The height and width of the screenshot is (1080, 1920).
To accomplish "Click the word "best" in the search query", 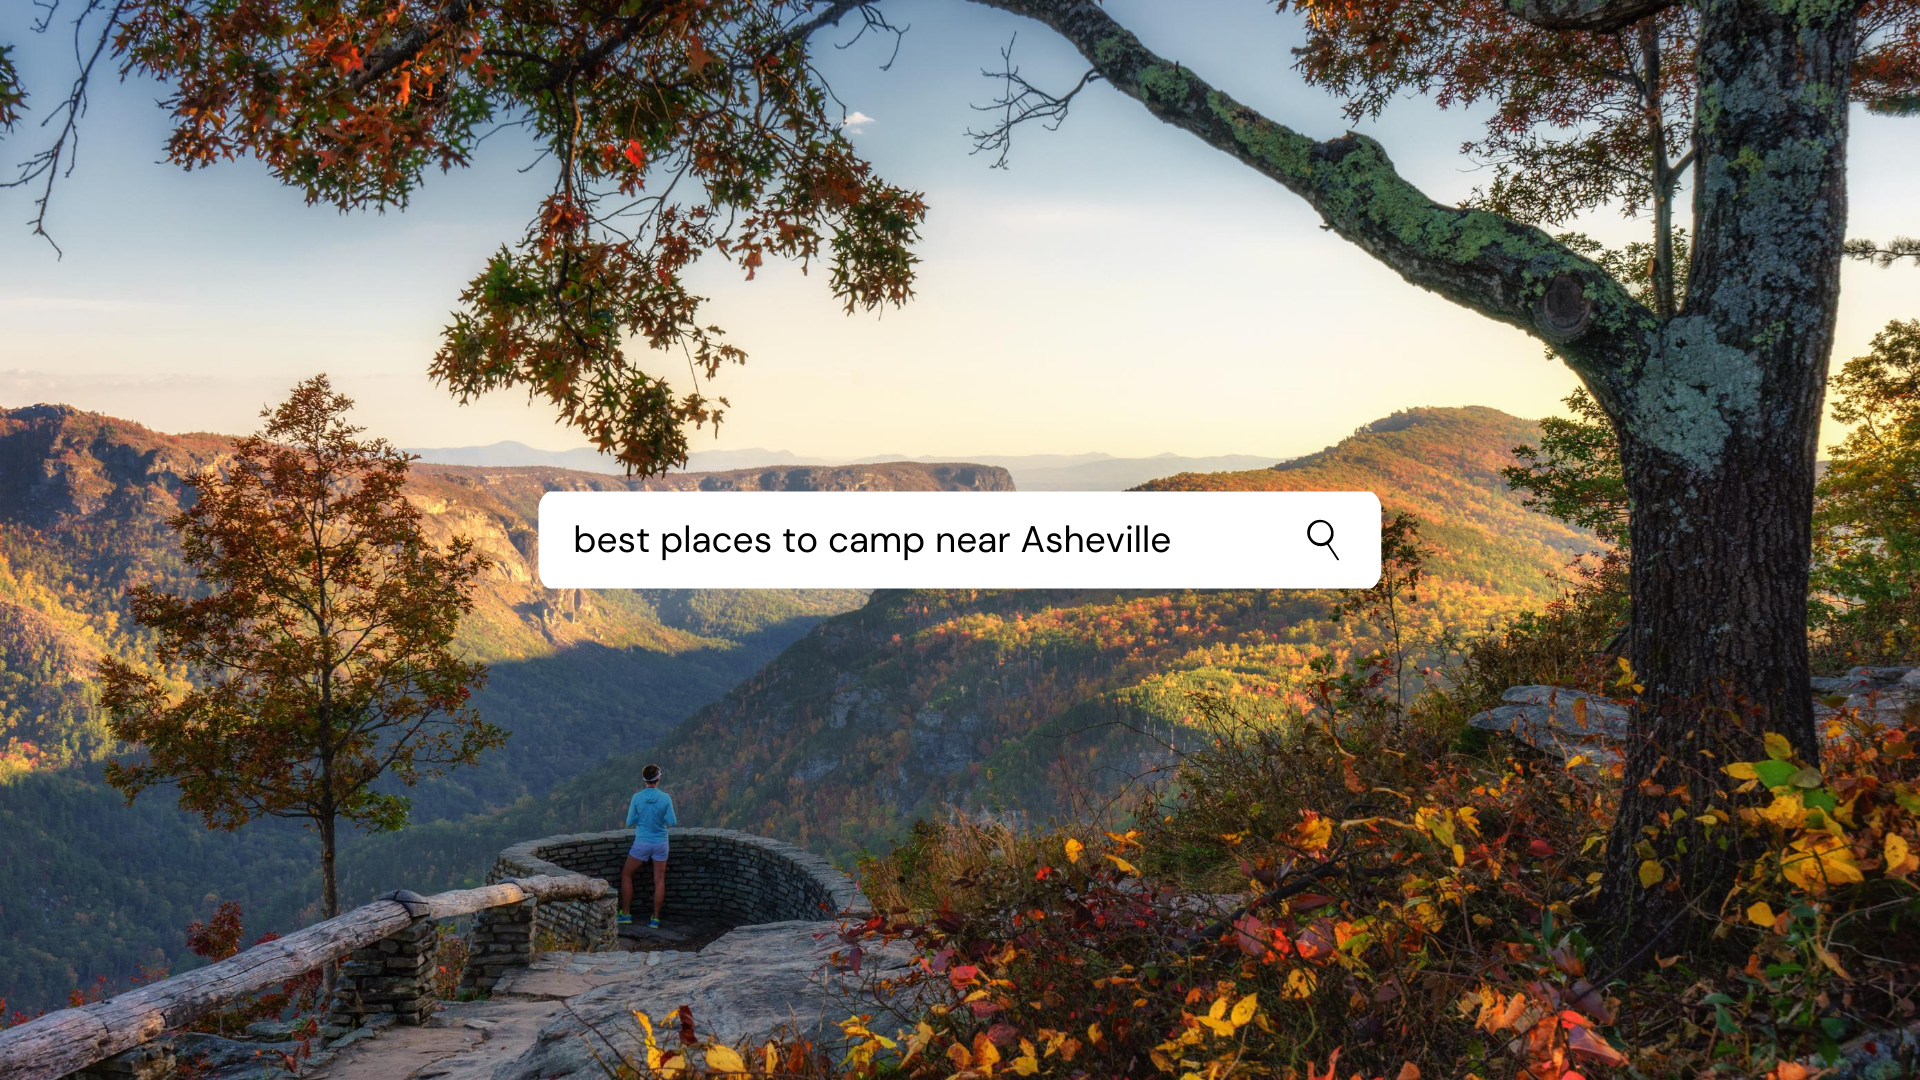I will [x=612, y=540].
